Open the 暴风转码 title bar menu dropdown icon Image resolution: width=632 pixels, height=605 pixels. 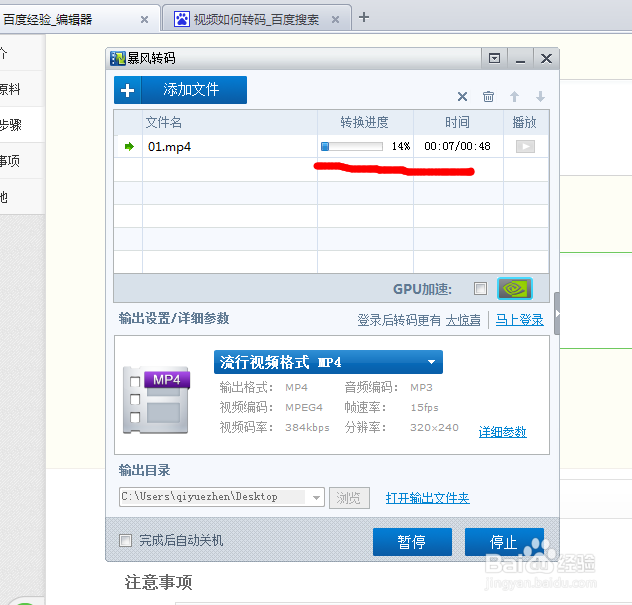point(494,59)
